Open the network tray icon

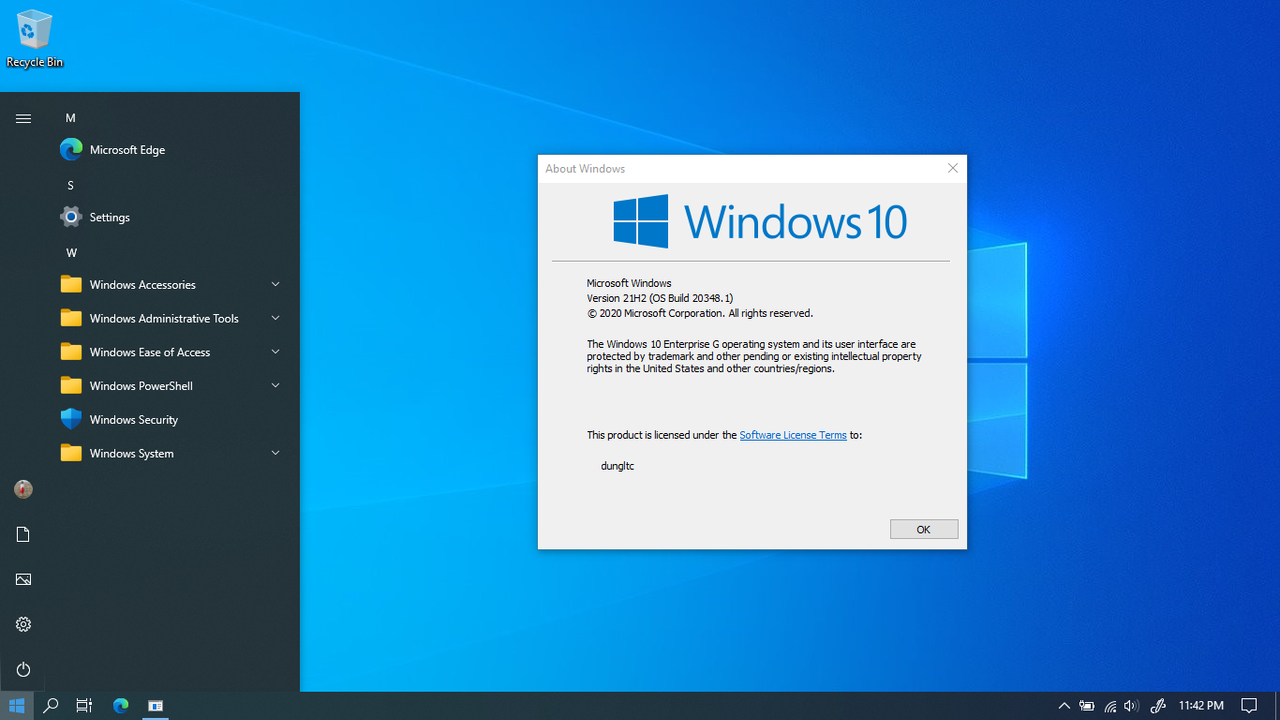pyautogui.click(x=1110, y=706)
